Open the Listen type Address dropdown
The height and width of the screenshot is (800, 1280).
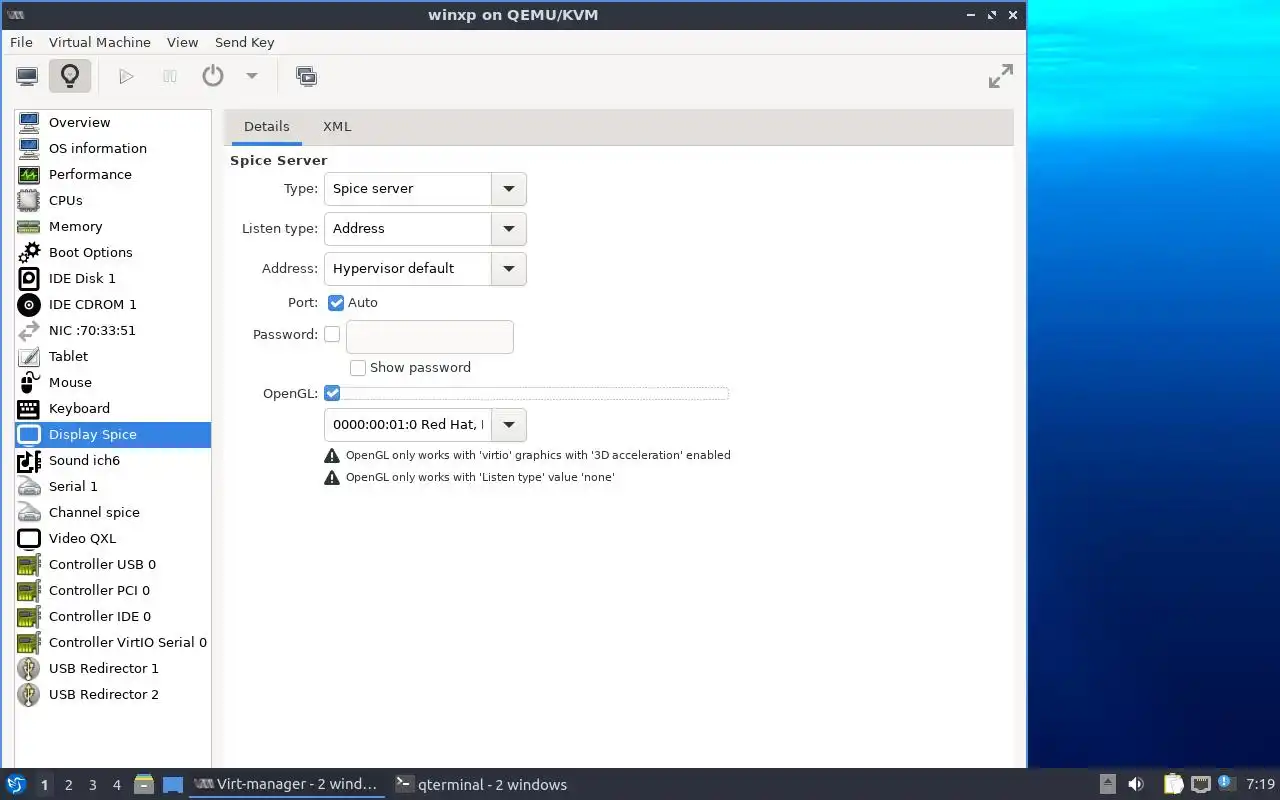coord(425,228)
